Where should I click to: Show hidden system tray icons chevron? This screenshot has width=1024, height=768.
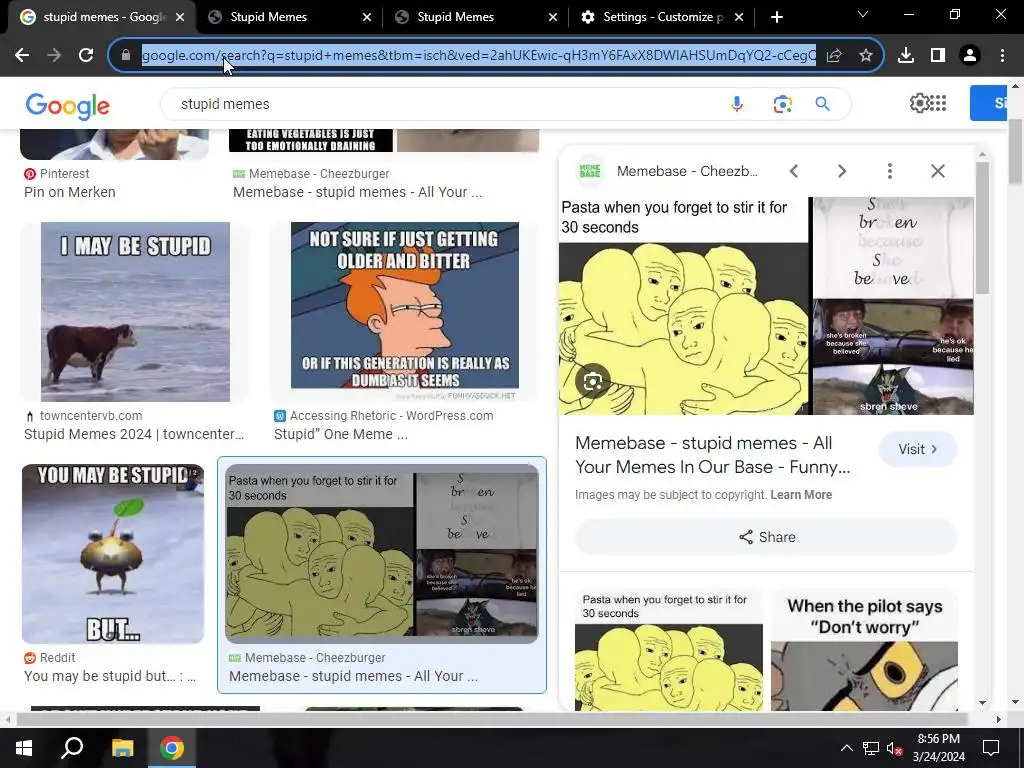[846, 748]
